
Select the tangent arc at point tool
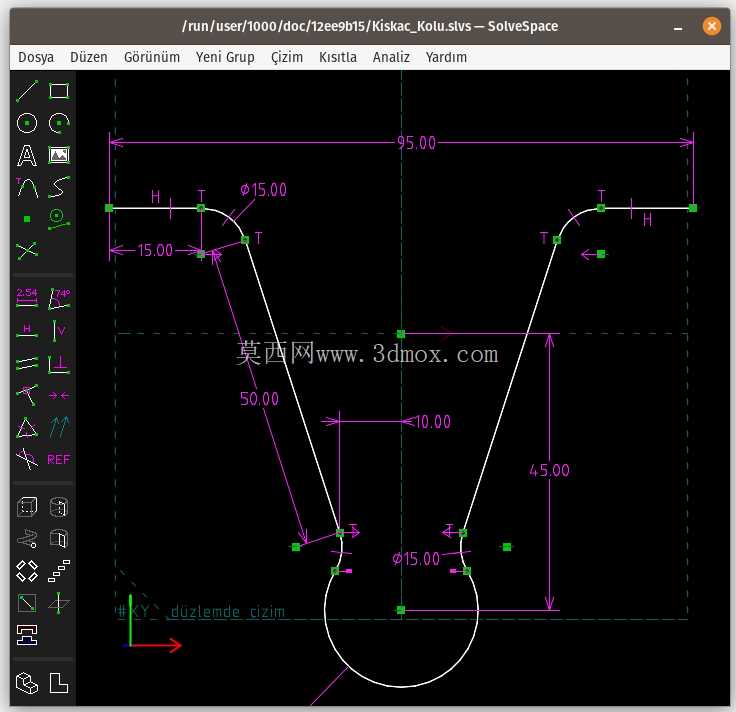[x=27, y=187]
